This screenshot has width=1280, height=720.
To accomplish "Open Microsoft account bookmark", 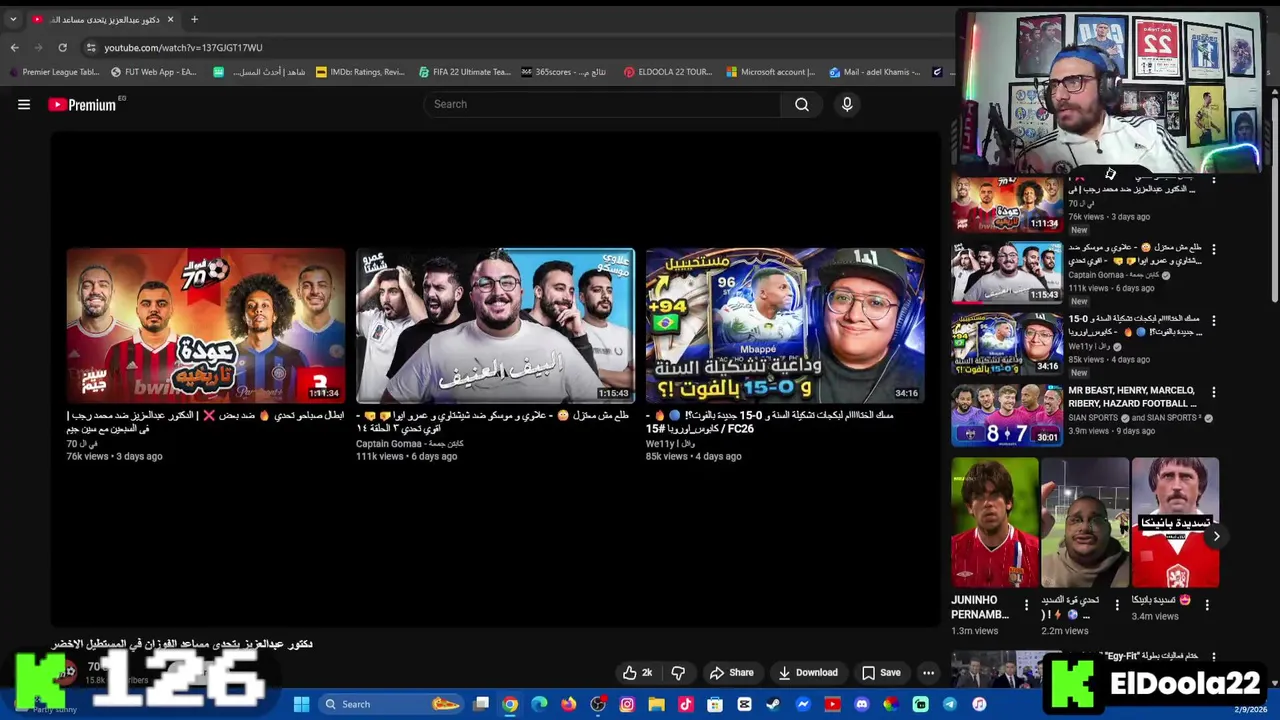I will tap(771, 72).
